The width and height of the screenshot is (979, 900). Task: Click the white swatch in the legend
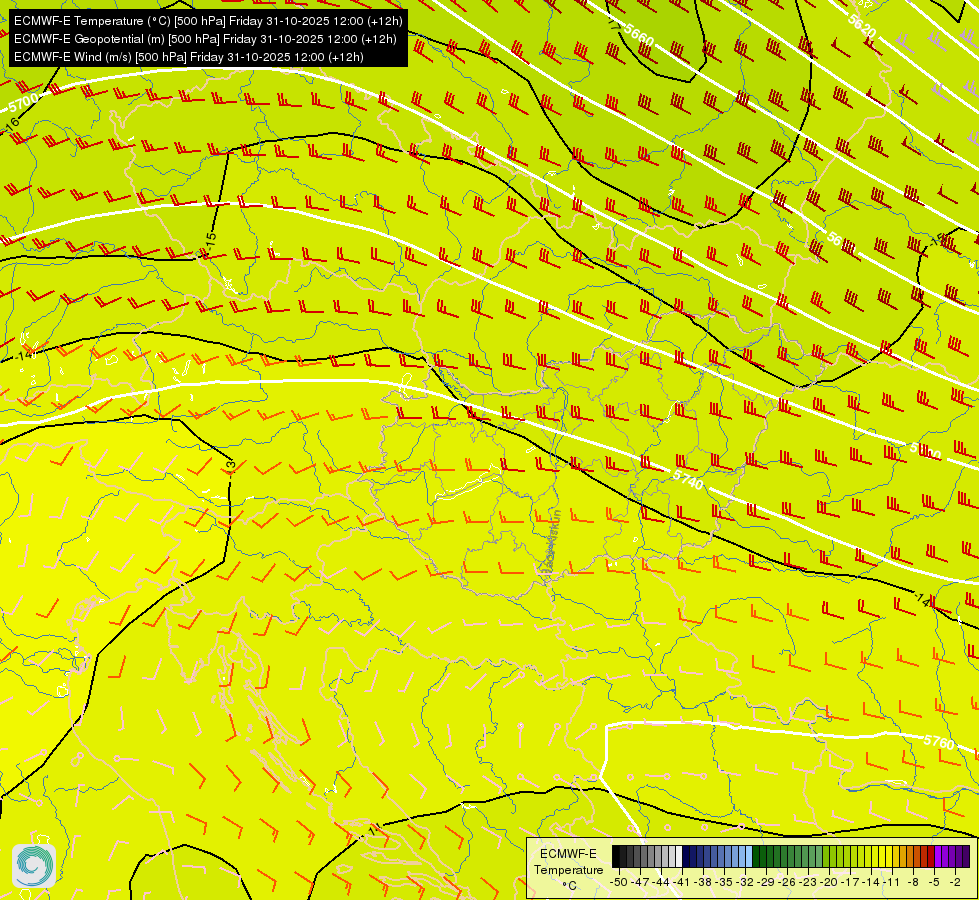click(x=679, y=856)
